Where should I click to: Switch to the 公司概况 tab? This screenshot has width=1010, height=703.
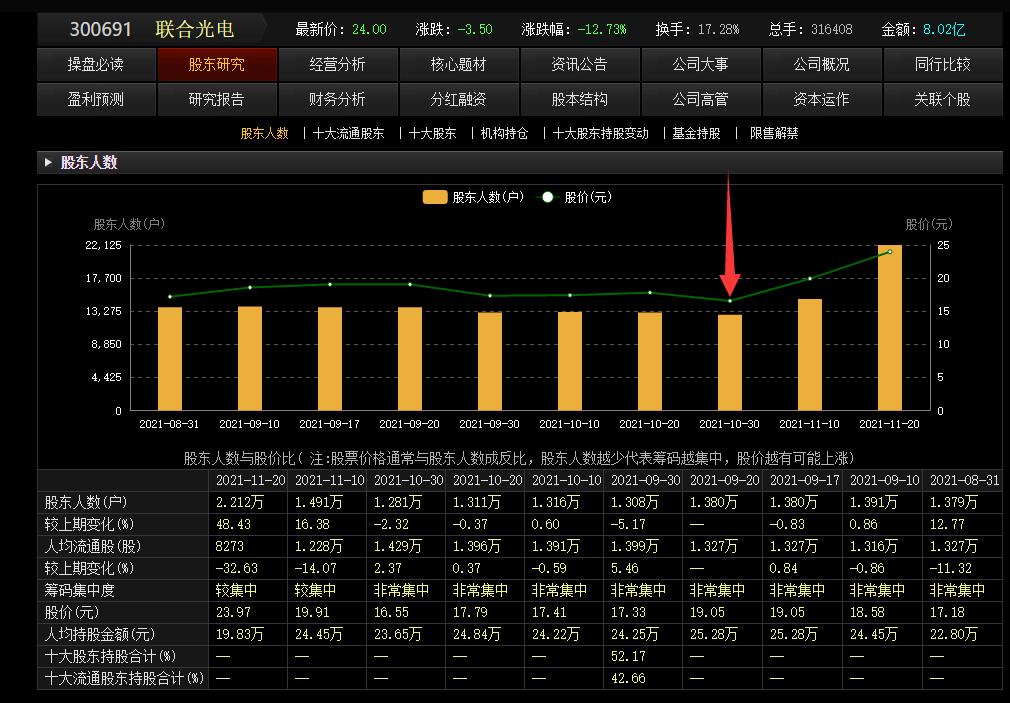click(x=822, y=64)
